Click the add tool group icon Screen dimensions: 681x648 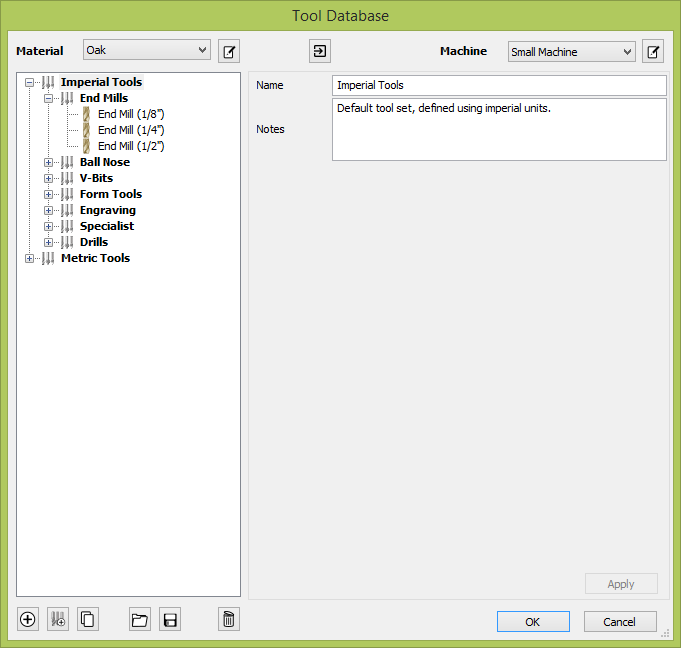coord(58,619)
